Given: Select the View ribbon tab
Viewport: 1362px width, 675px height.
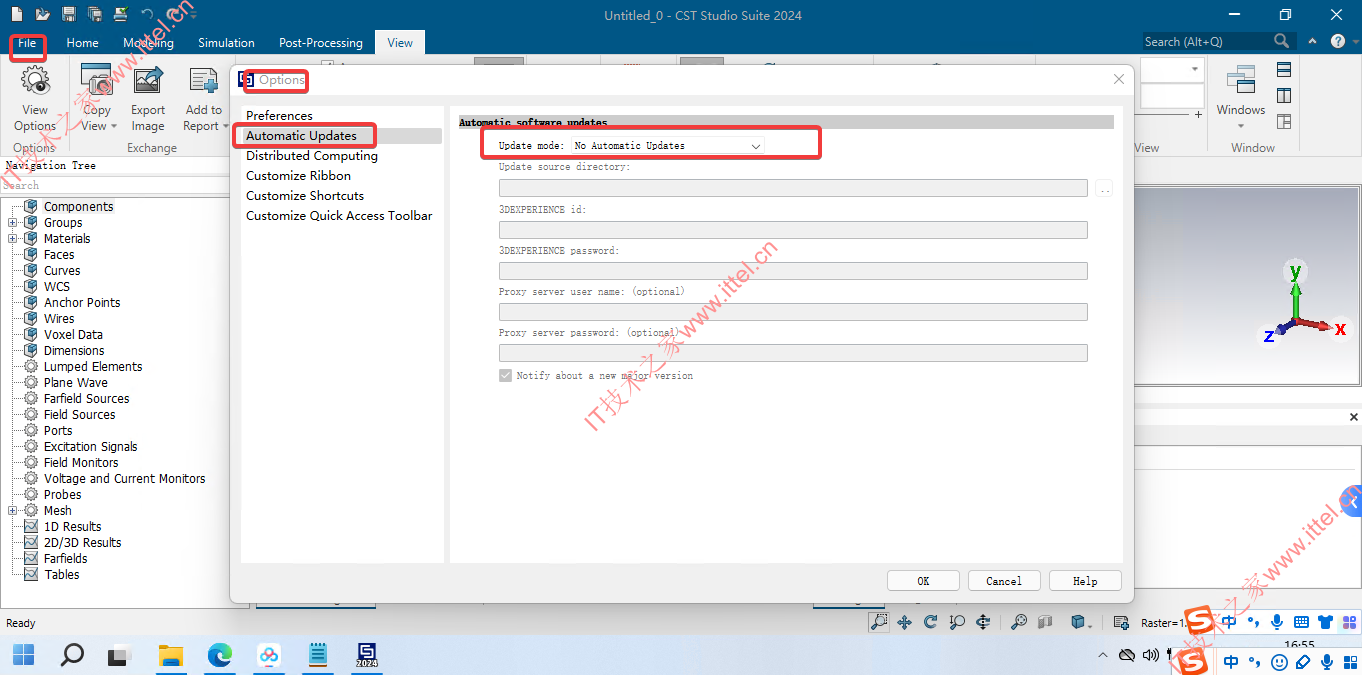Looking at the screenshot, I should (400, 43).
